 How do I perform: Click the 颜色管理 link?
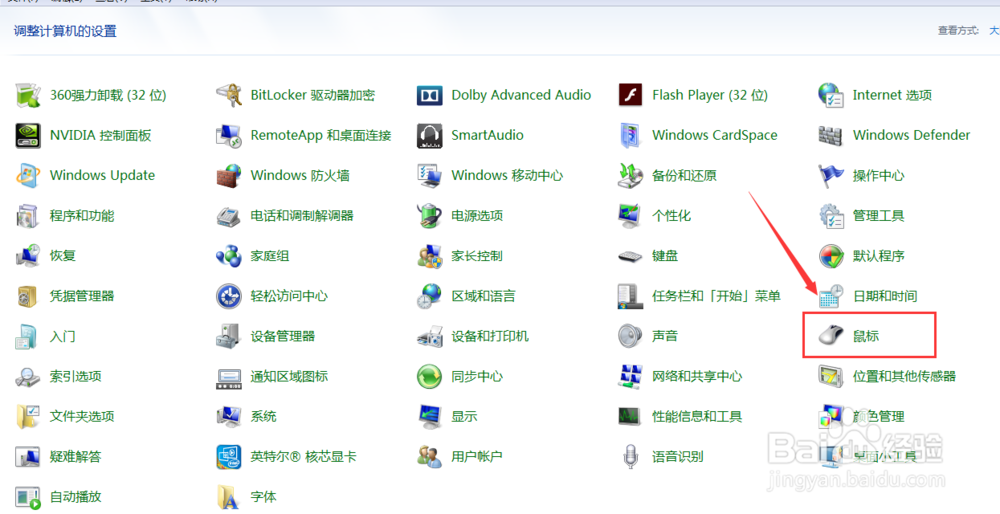(879, 416)
